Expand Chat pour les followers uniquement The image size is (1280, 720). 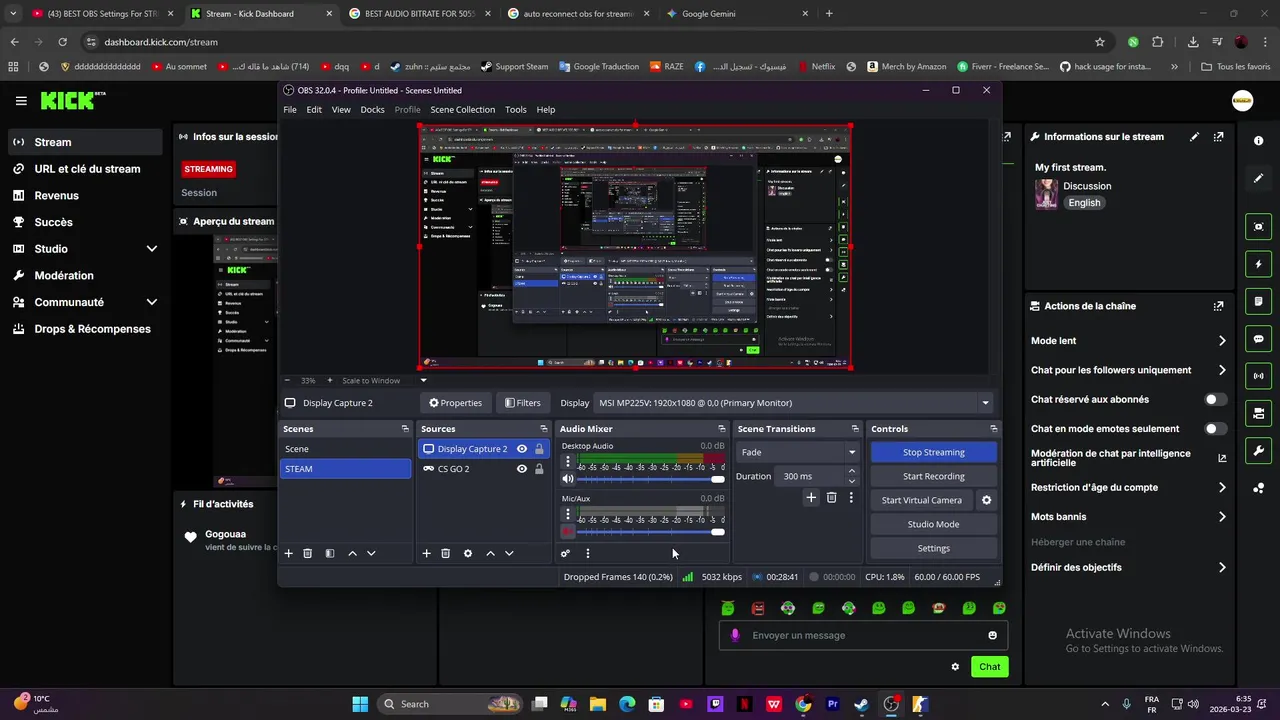pyautogui.click(x=1221, y=370)
